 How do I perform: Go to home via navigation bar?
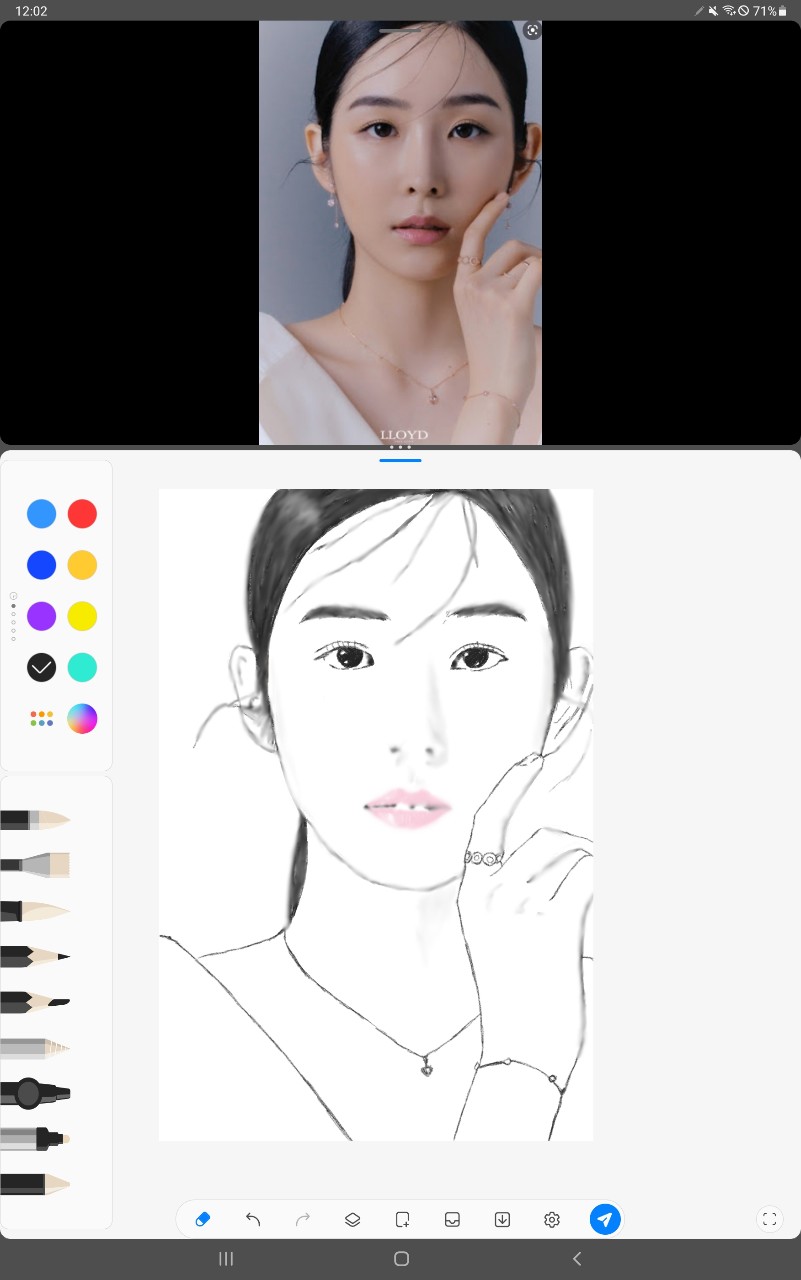(401, 1259)
